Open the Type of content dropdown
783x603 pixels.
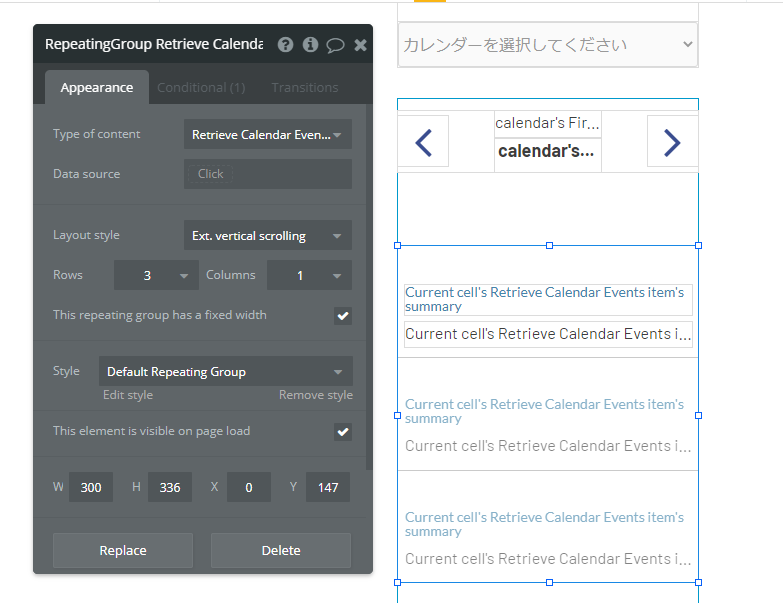click(x=267, y=135)
